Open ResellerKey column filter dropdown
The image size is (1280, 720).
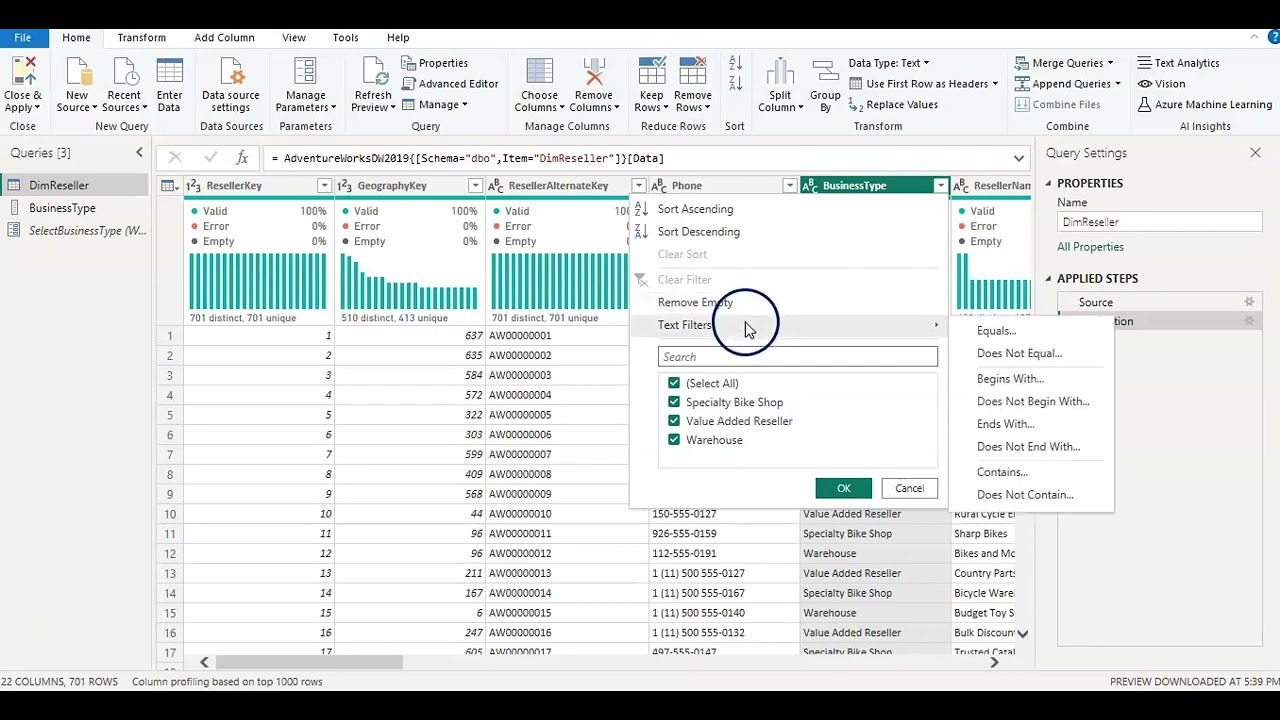pos(324,186)
